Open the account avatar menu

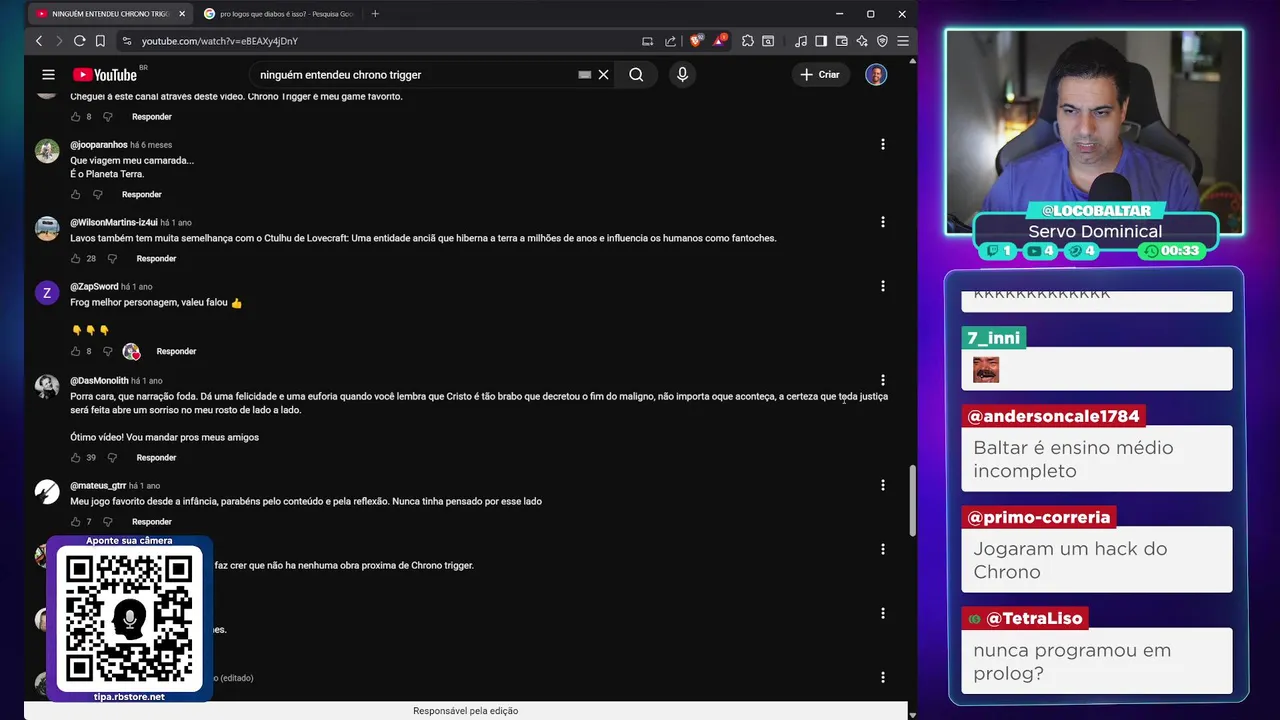point(876,75)
